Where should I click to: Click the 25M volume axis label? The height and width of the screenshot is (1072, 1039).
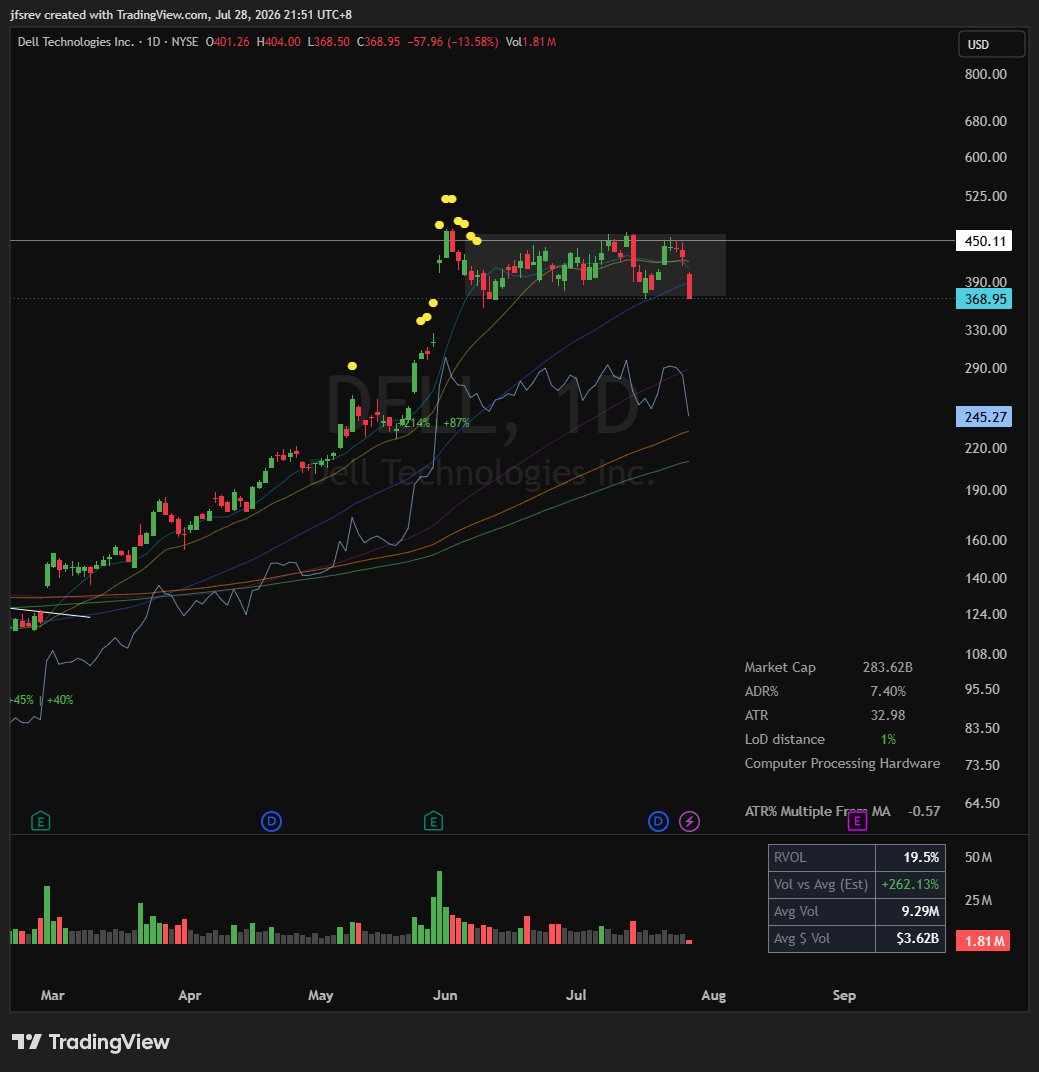pos(978,900)
